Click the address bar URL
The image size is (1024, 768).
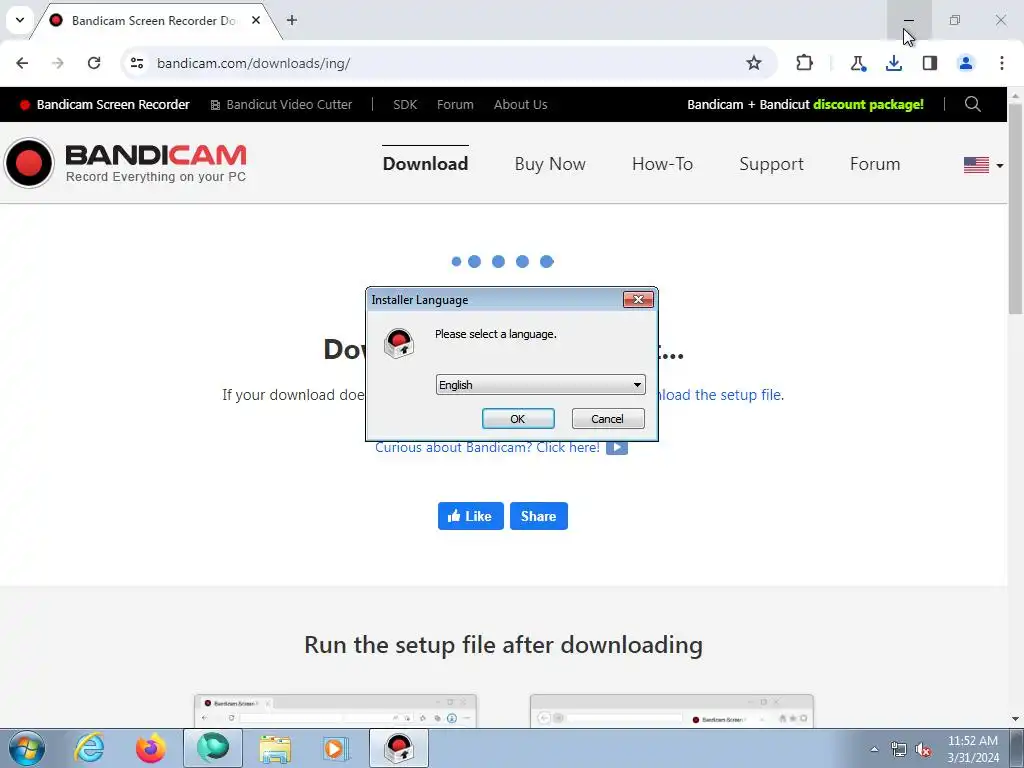pos(253,63)
